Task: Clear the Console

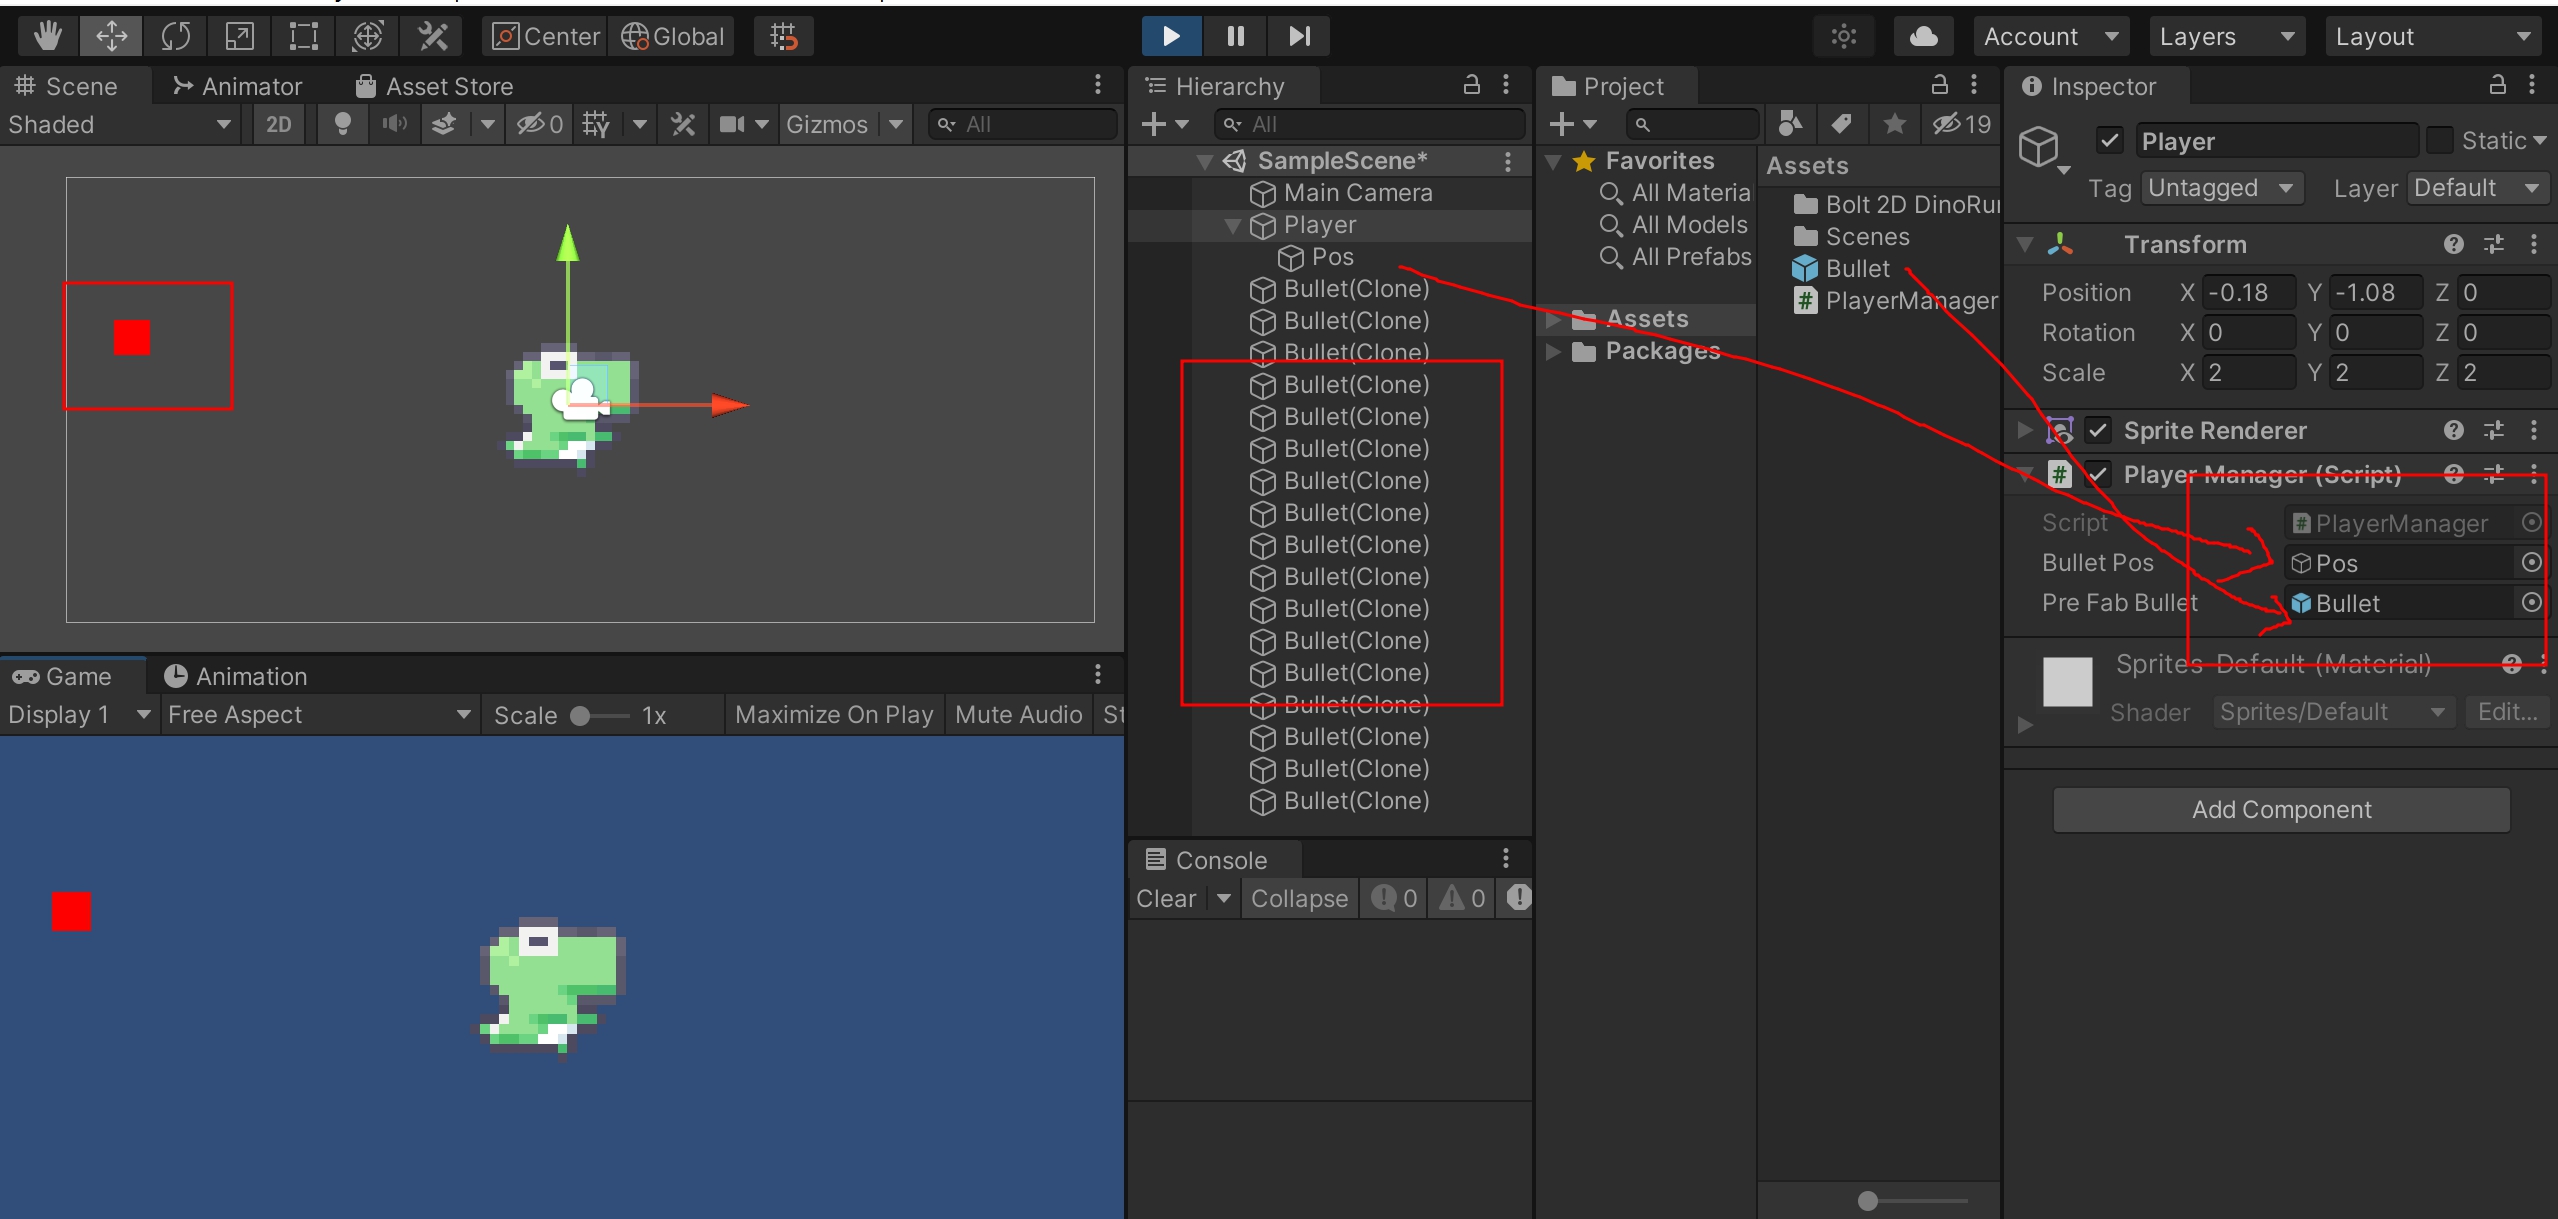Action: 1166,898
